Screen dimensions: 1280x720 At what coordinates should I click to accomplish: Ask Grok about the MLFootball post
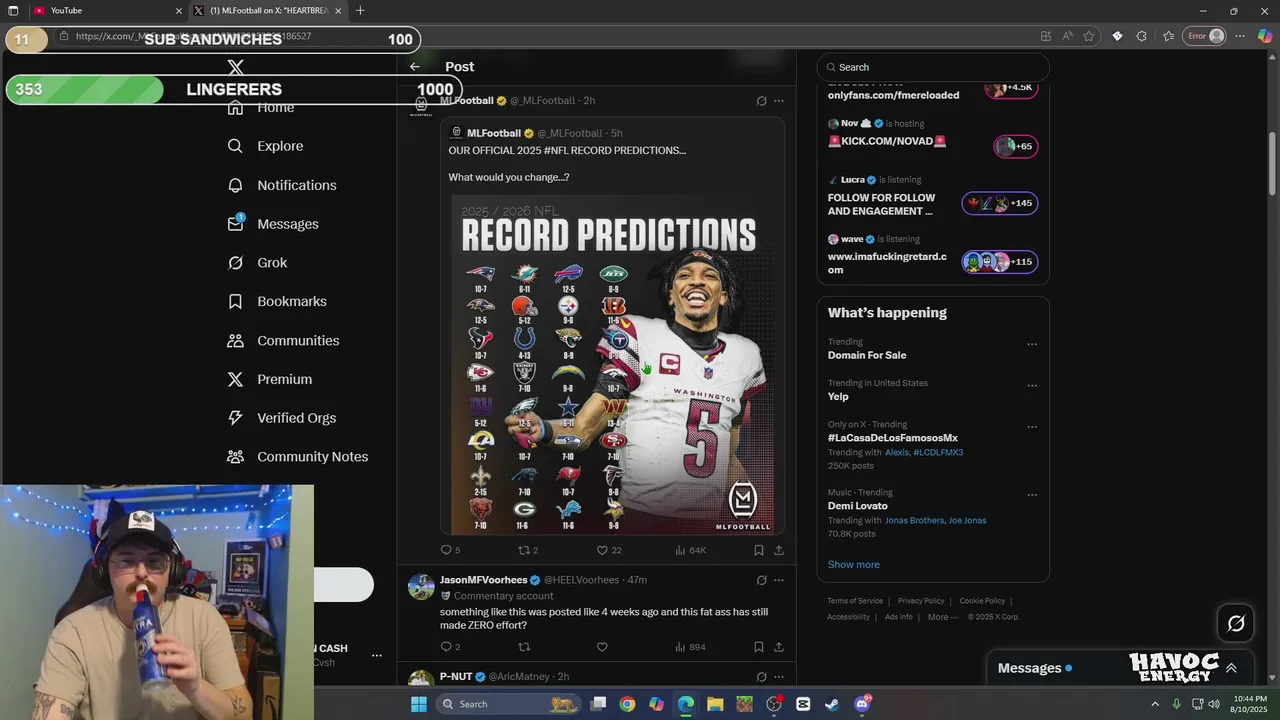click(x=761, y=101)
